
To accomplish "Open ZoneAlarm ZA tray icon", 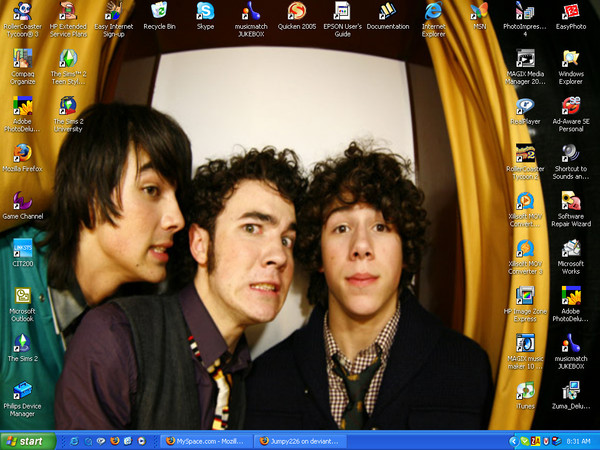I will tap(535, 442).
